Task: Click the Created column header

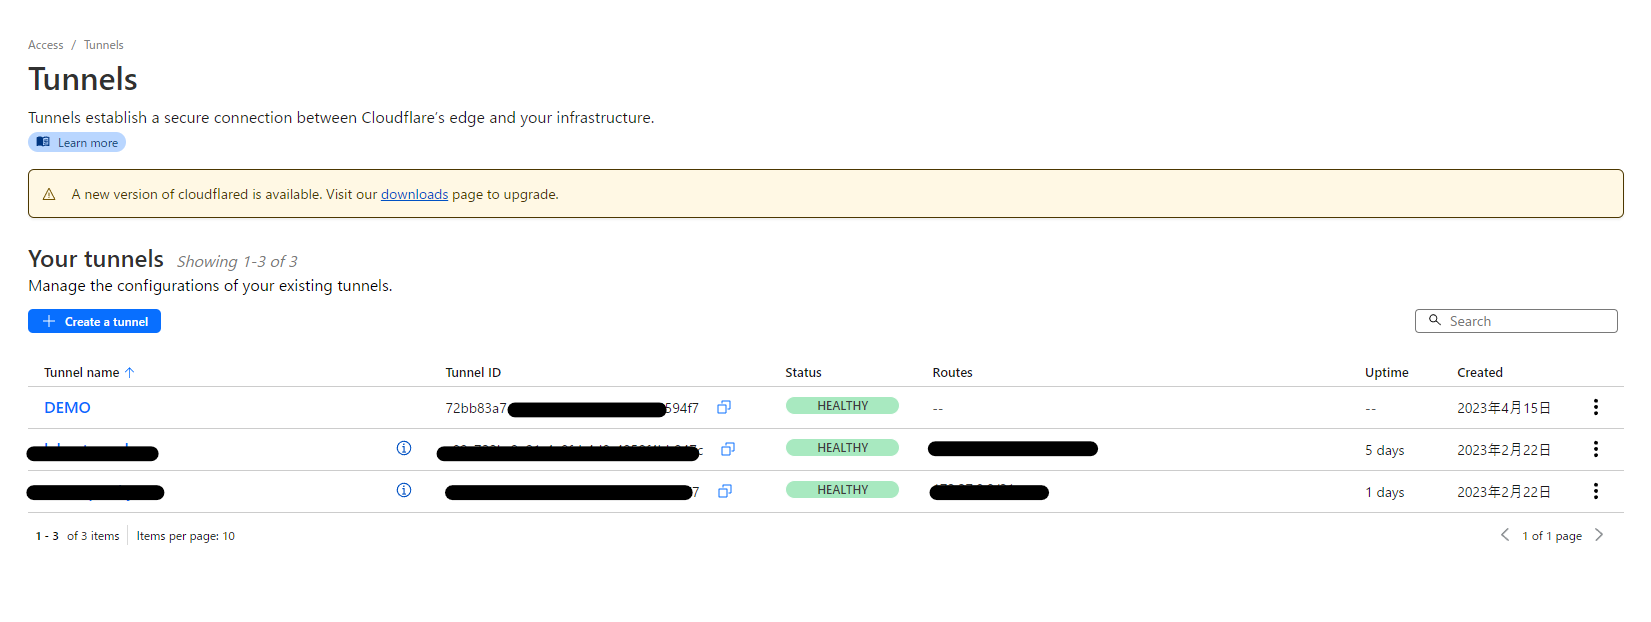Action: [x=1480, y=372]
